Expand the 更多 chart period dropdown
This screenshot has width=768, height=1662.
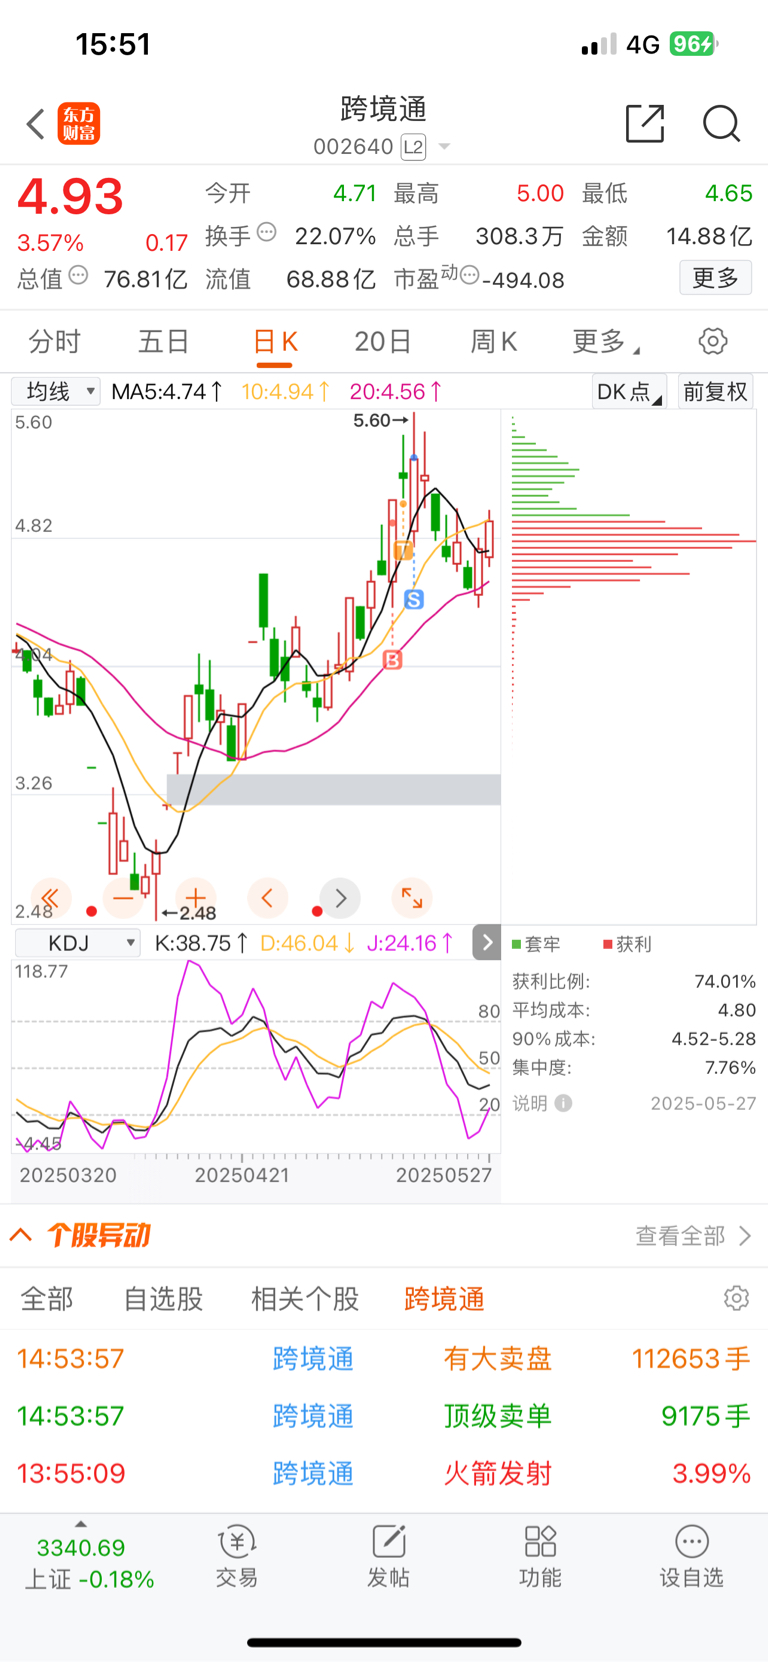(605, 342)
